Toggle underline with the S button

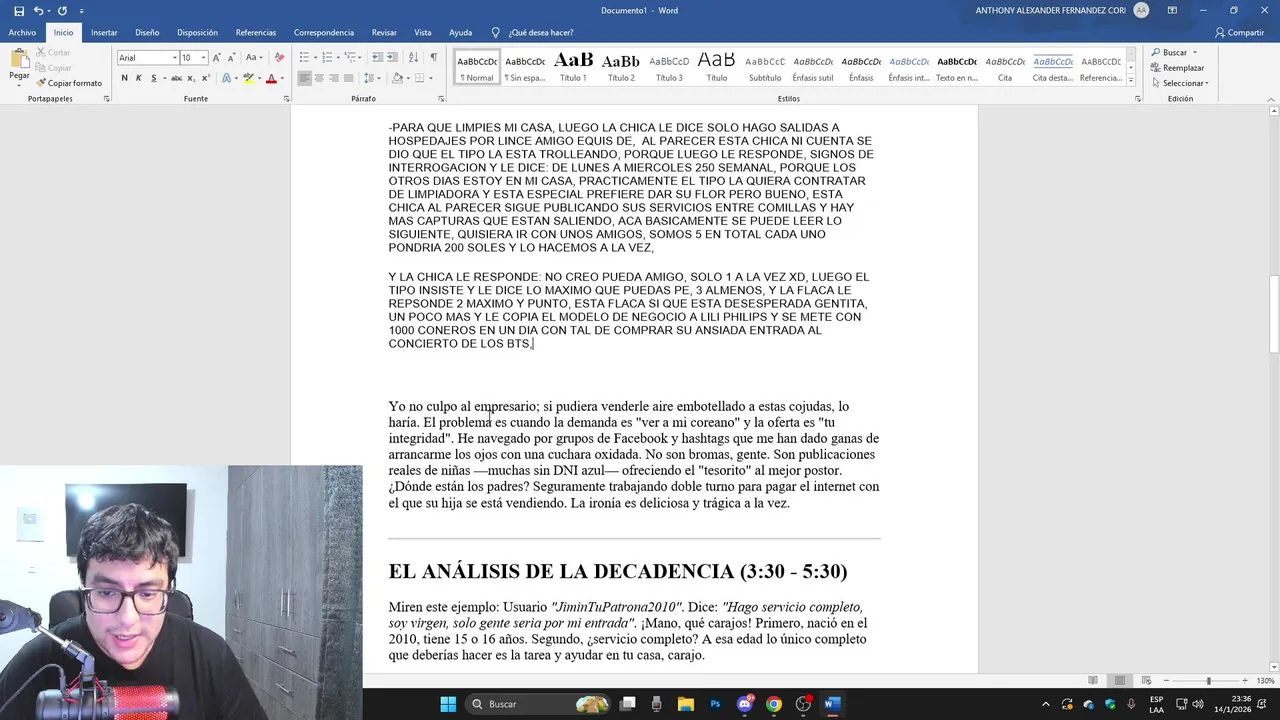153,78
